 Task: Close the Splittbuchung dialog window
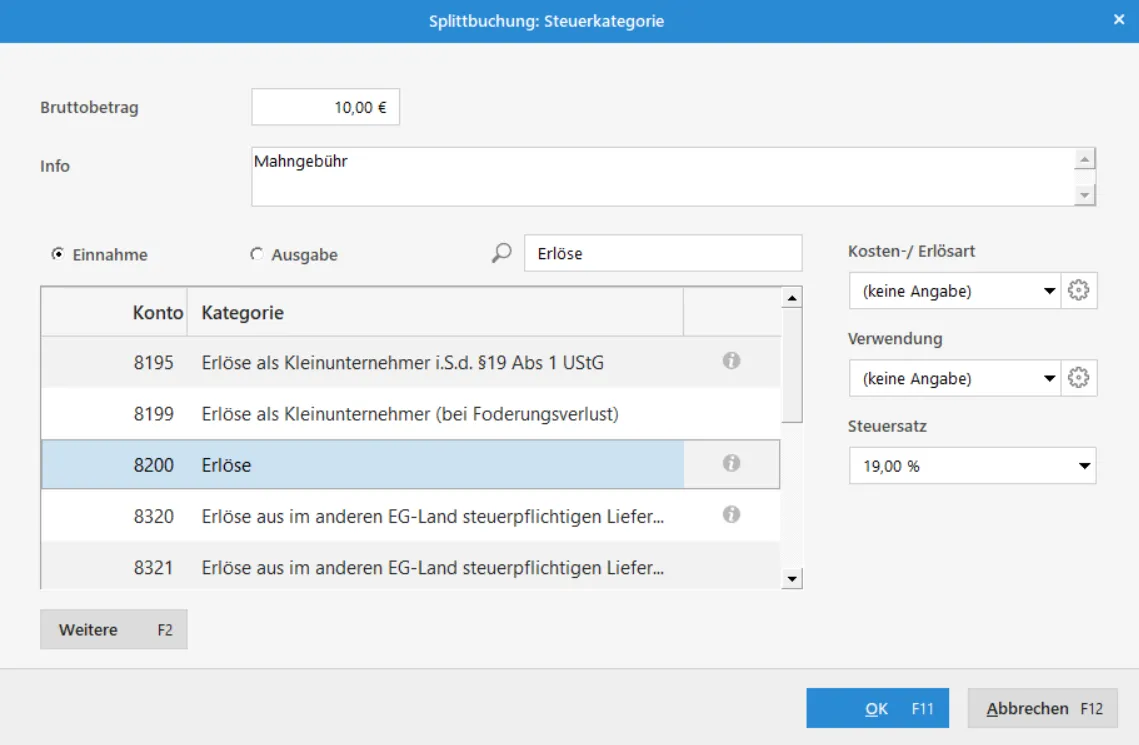[1118, 20]
